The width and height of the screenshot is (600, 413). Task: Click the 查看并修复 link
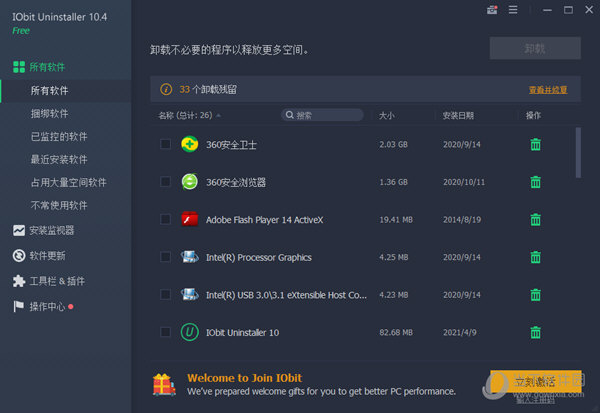pos(548,90)
